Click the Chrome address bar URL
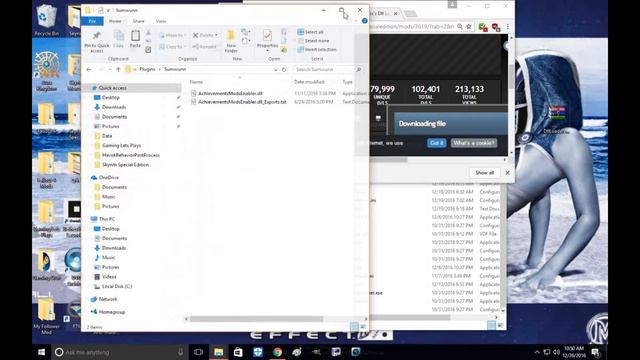The image size is (640, 360). (411, 27)
